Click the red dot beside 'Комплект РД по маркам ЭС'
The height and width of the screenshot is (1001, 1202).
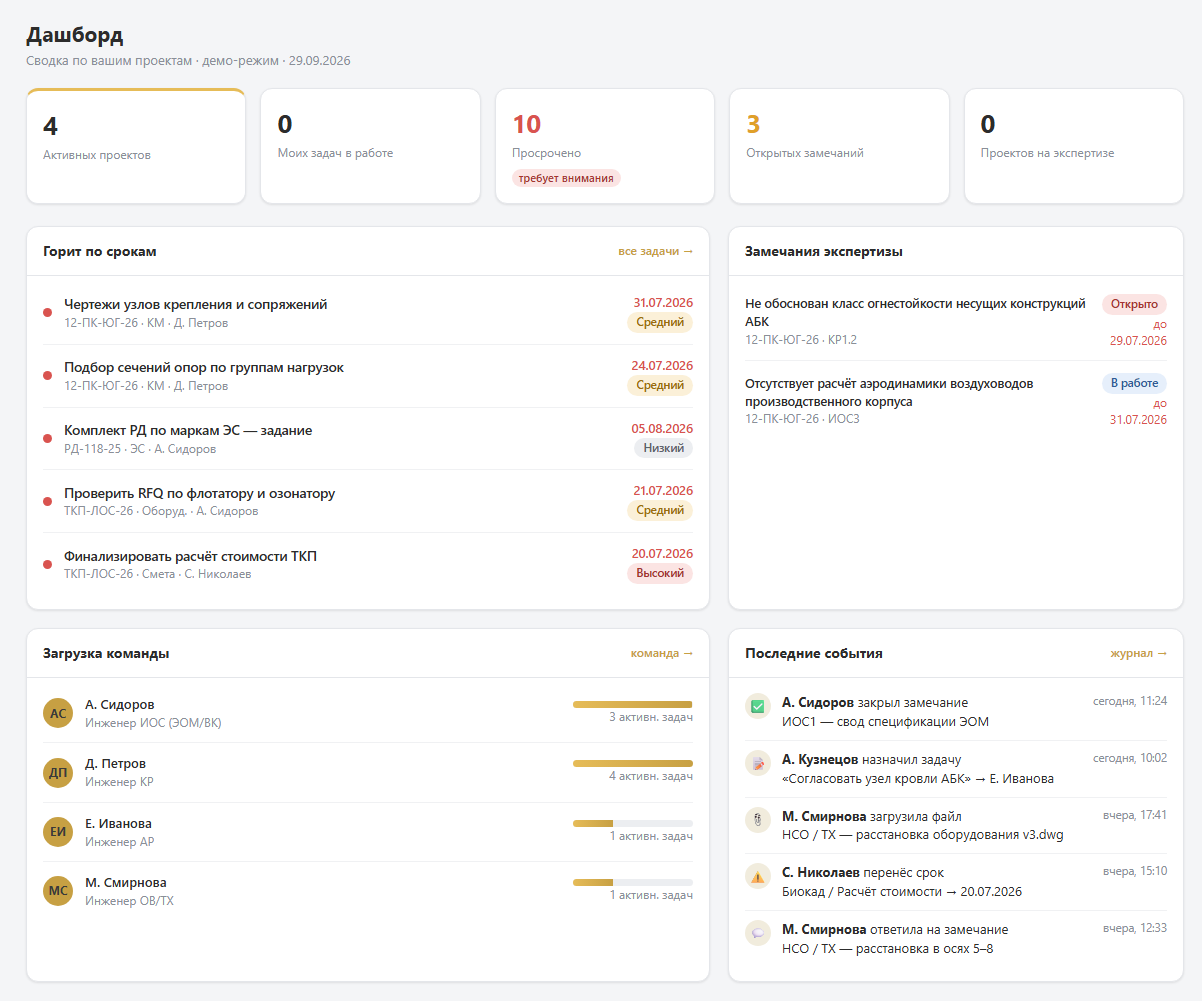(47, 439)
